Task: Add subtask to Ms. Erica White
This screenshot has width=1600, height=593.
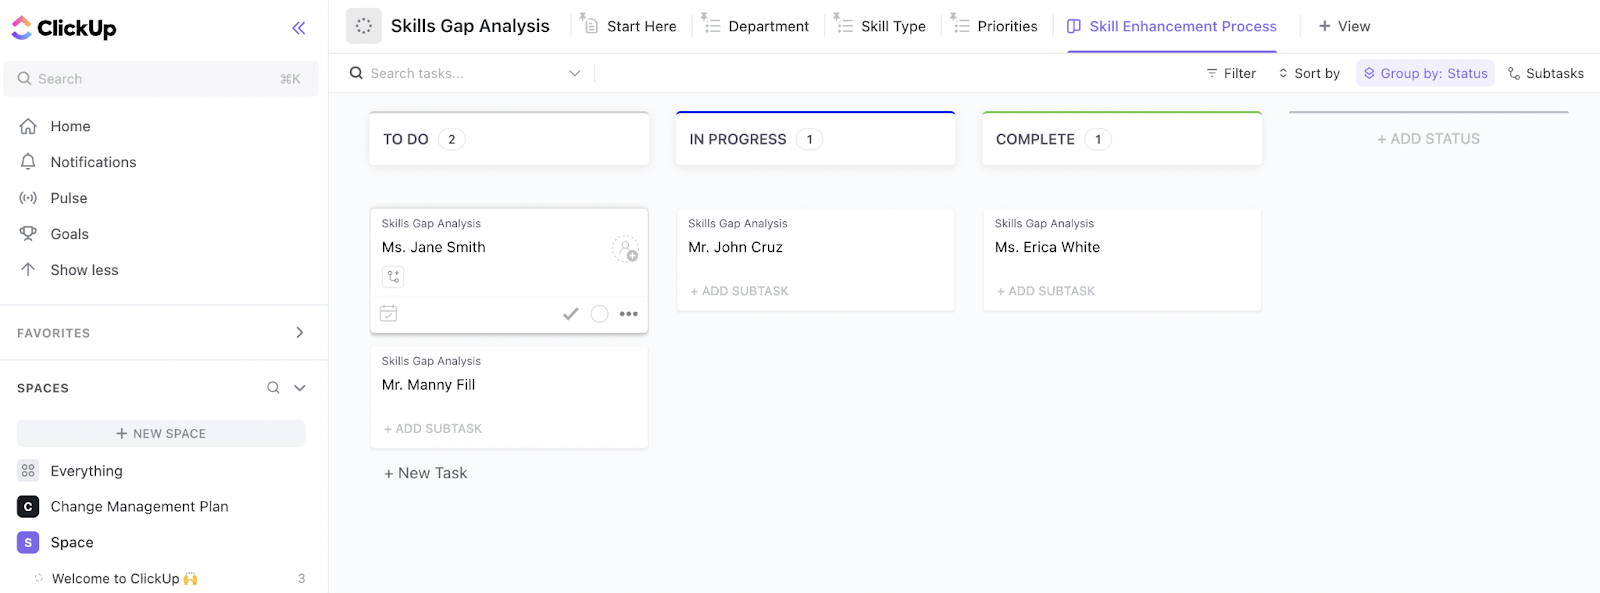Action: [1046, 291]
